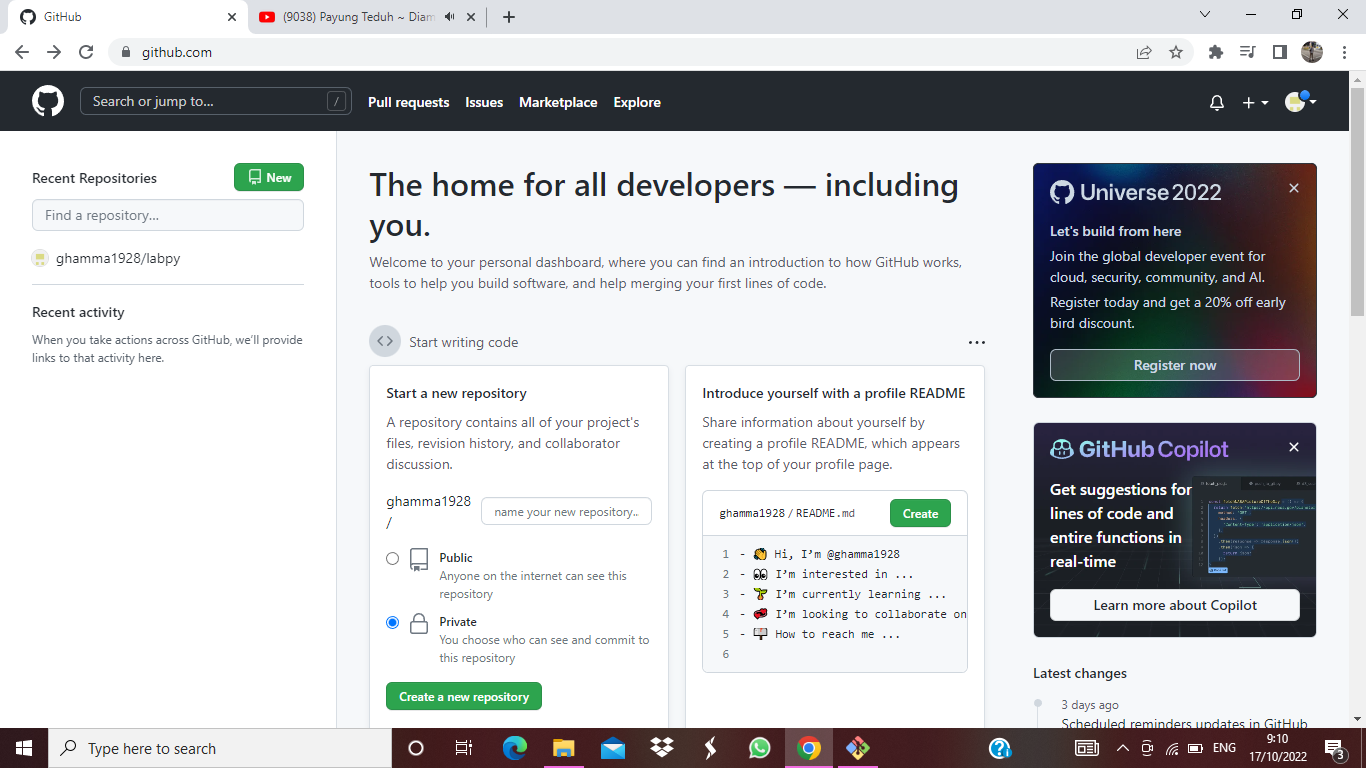Open Issues in the header

(484, 102)
